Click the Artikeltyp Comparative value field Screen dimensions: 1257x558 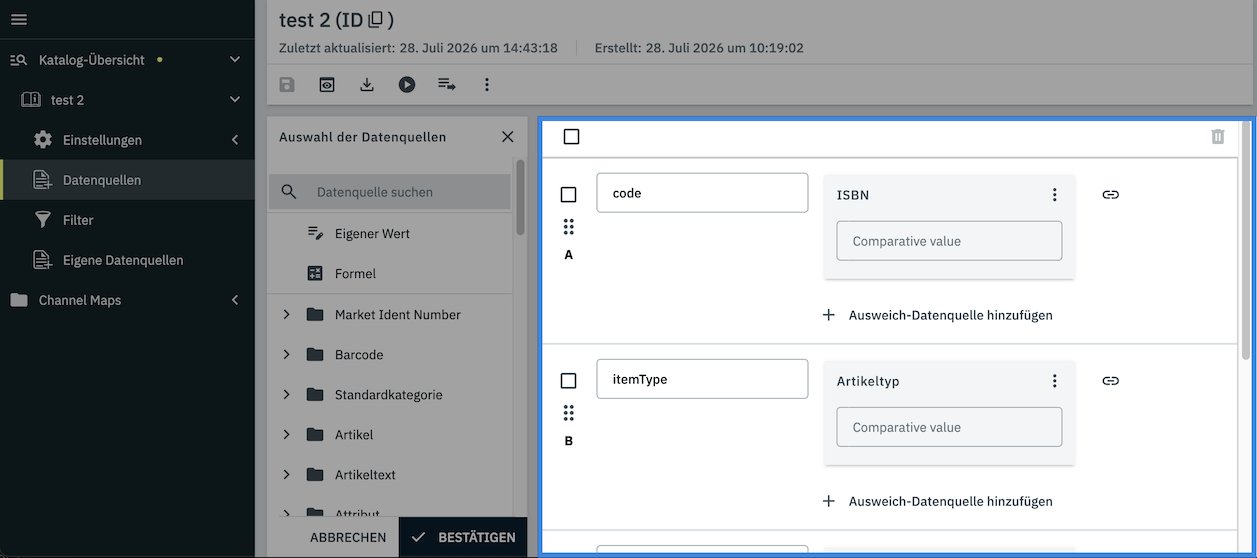[949, 427]
